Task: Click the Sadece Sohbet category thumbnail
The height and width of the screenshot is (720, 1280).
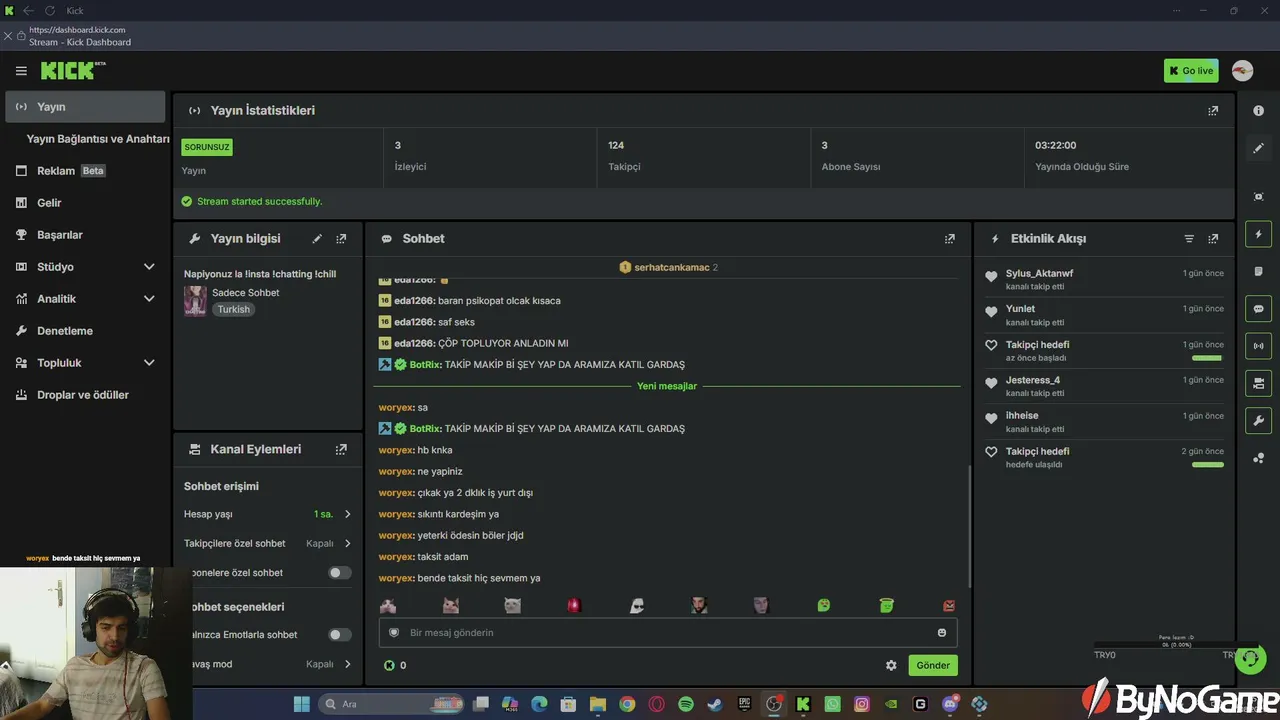Action: click(195, 301)
